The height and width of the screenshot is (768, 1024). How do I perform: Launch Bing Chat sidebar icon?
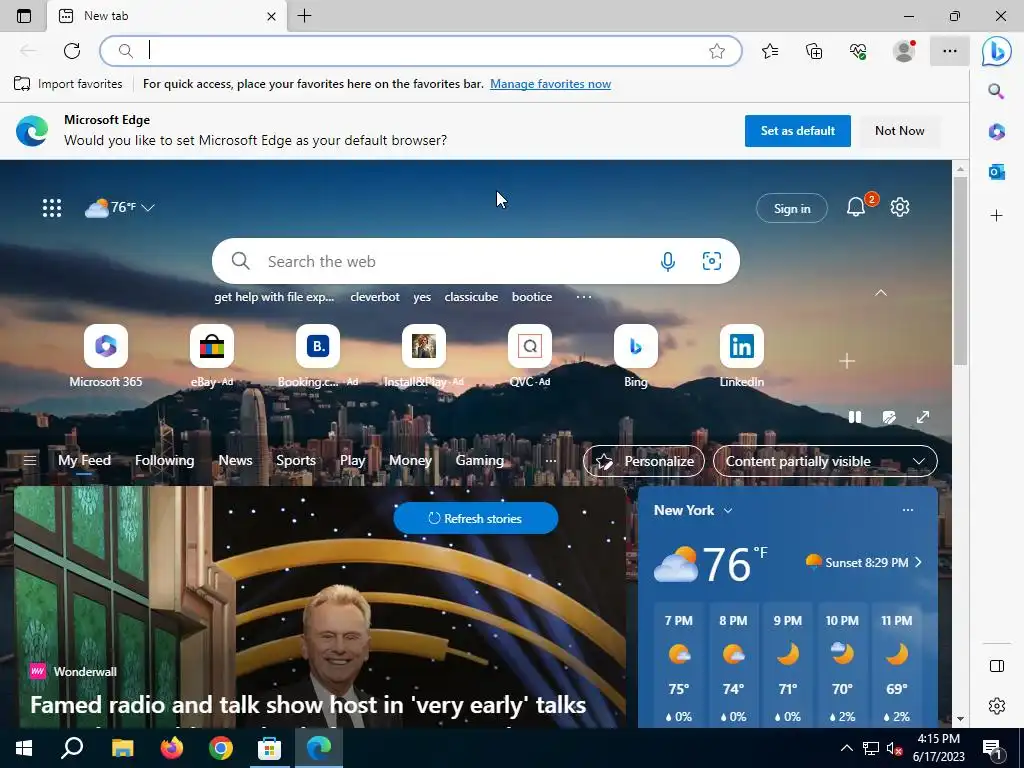coord(997,51)
